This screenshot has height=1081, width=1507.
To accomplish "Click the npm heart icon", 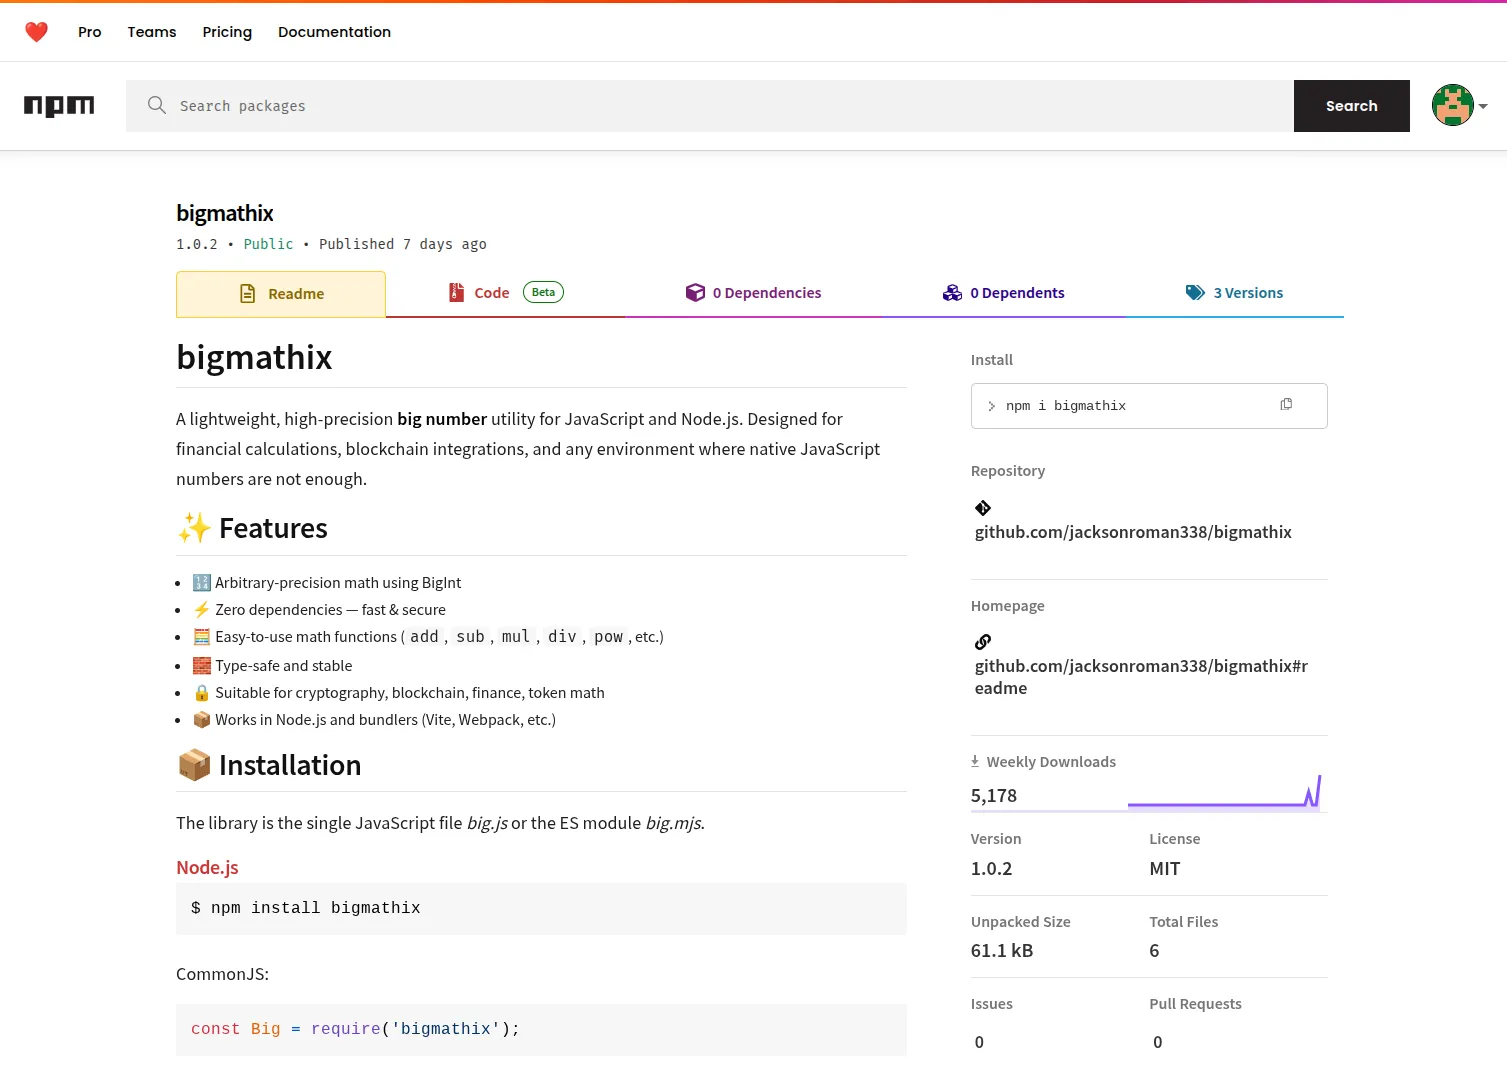I will click(x=36, y=31).
